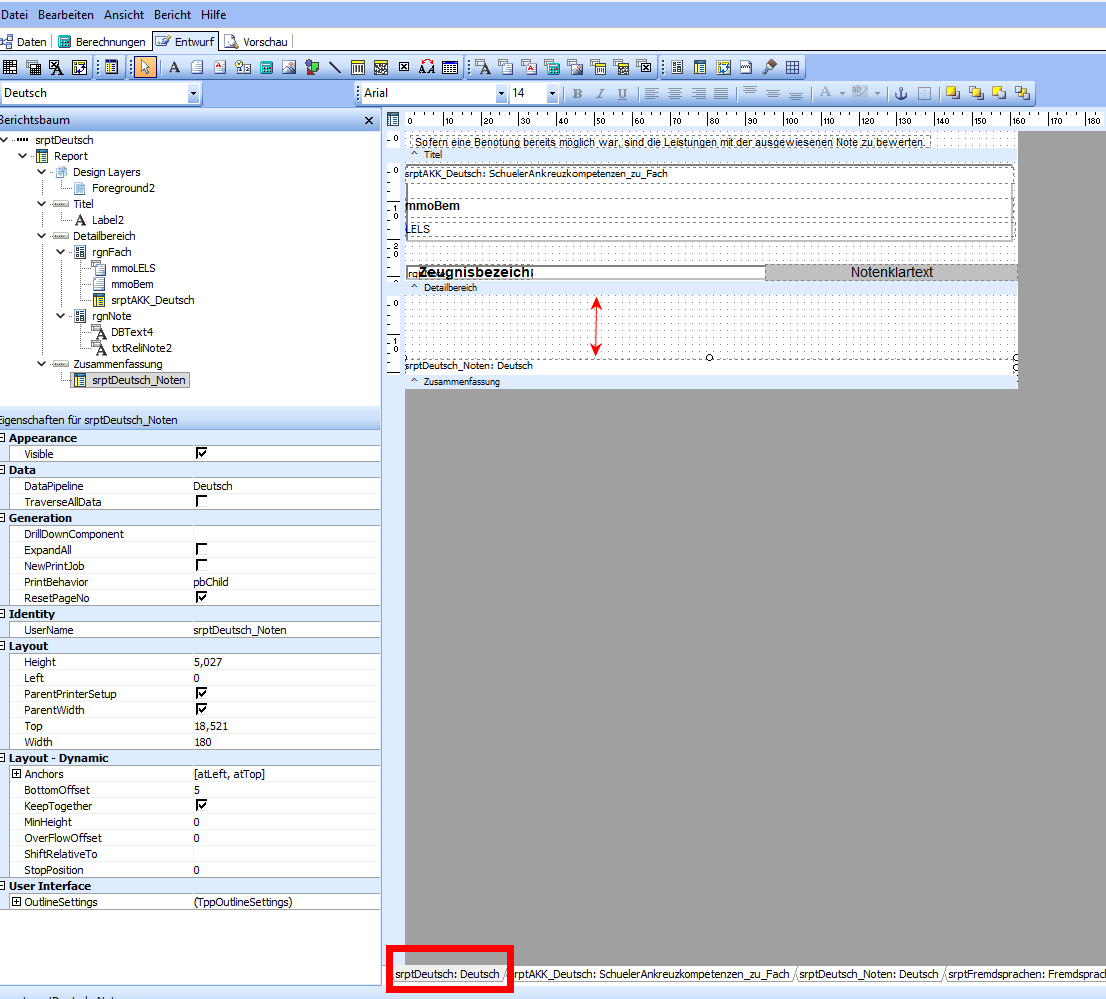Screen dimensions: 1106x999
Task: Switch to the Vorschau tab
Action: point(256,42)
